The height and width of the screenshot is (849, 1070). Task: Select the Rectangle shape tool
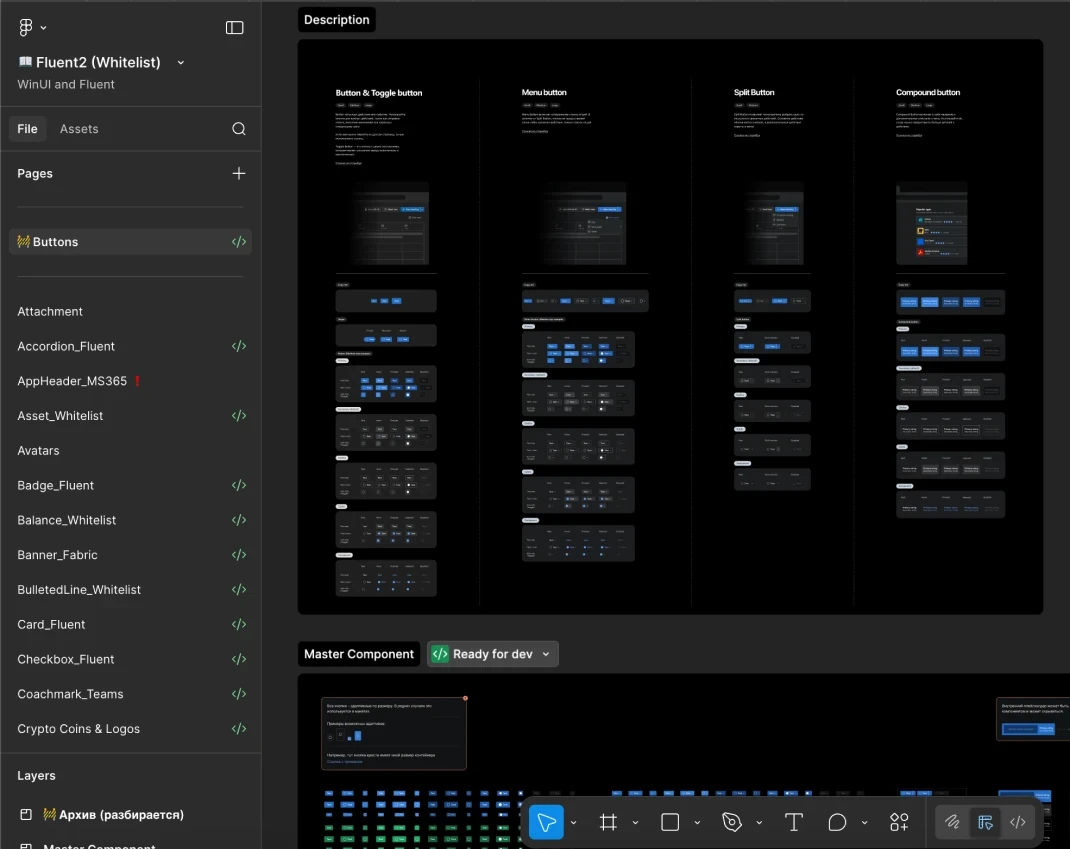coord(670,822)
